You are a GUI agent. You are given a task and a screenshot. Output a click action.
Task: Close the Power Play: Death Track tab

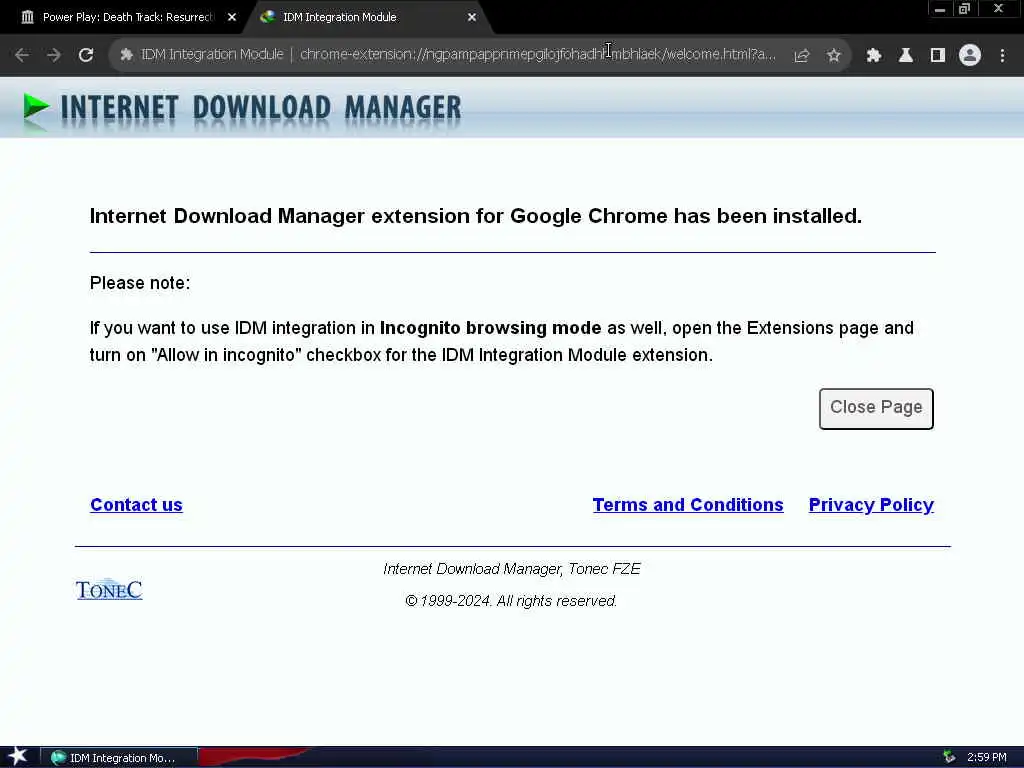[x=232, y=17]
